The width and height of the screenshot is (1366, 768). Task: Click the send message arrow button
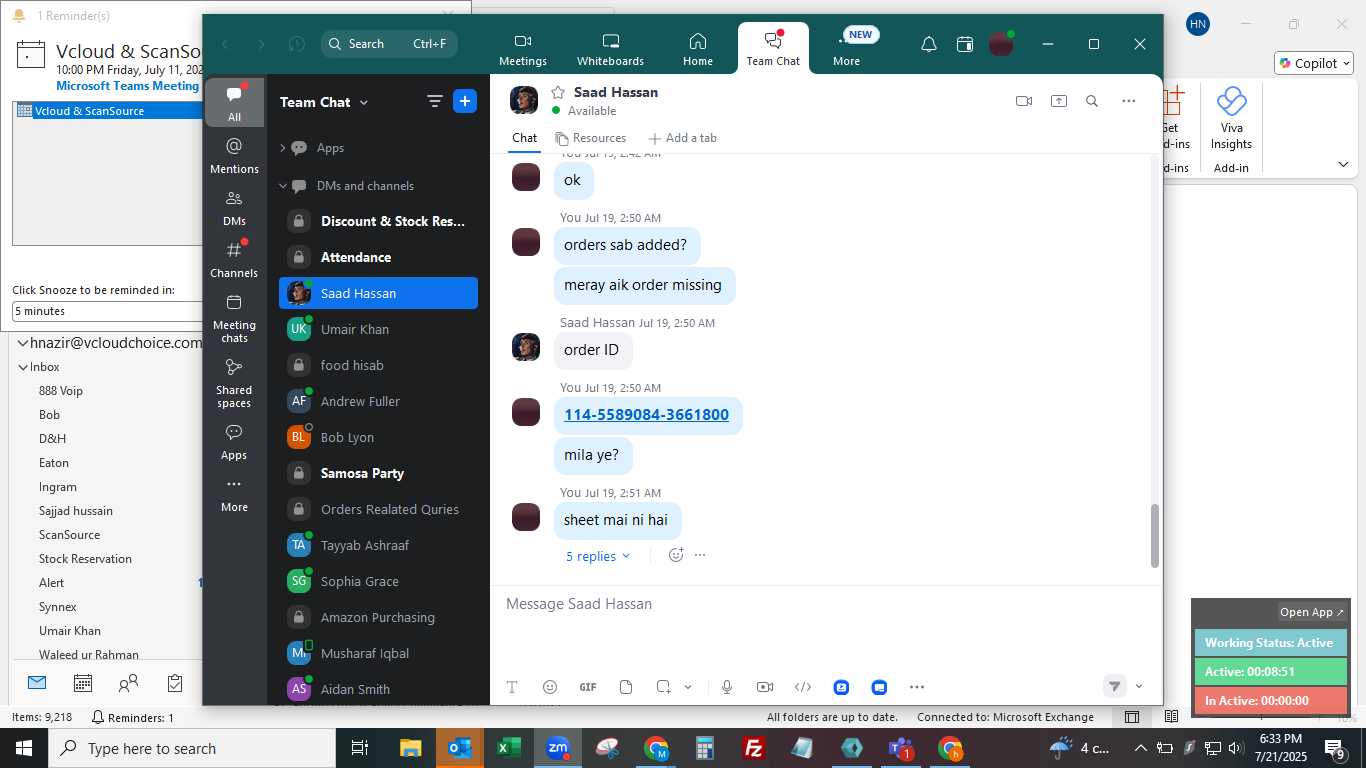(x=1114, y=686)
